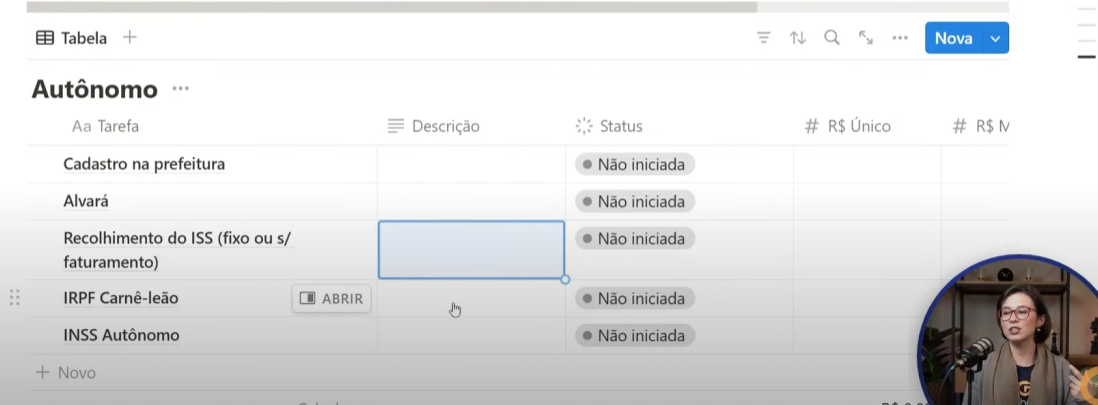Add a new view with plus icon
This screenshot has height=405, width=1098.
(x=130, y=37)
